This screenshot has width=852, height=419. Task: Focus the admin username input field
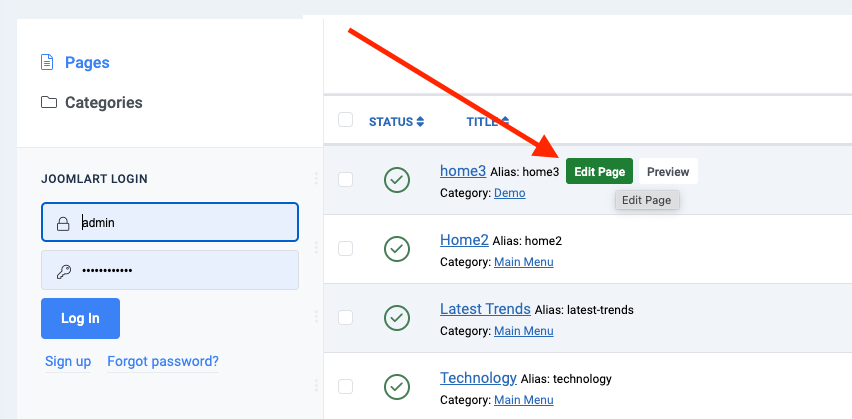(x=185, y=223)
